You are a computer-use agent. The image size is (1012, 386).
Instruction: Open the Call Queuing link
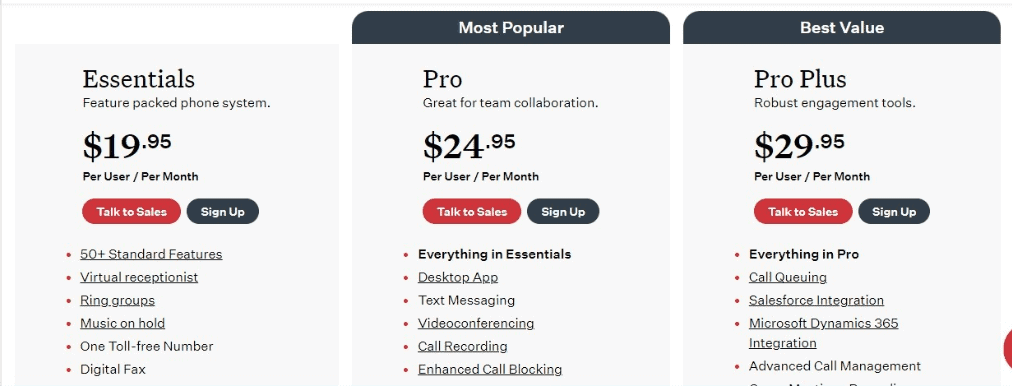pos(787,278)
